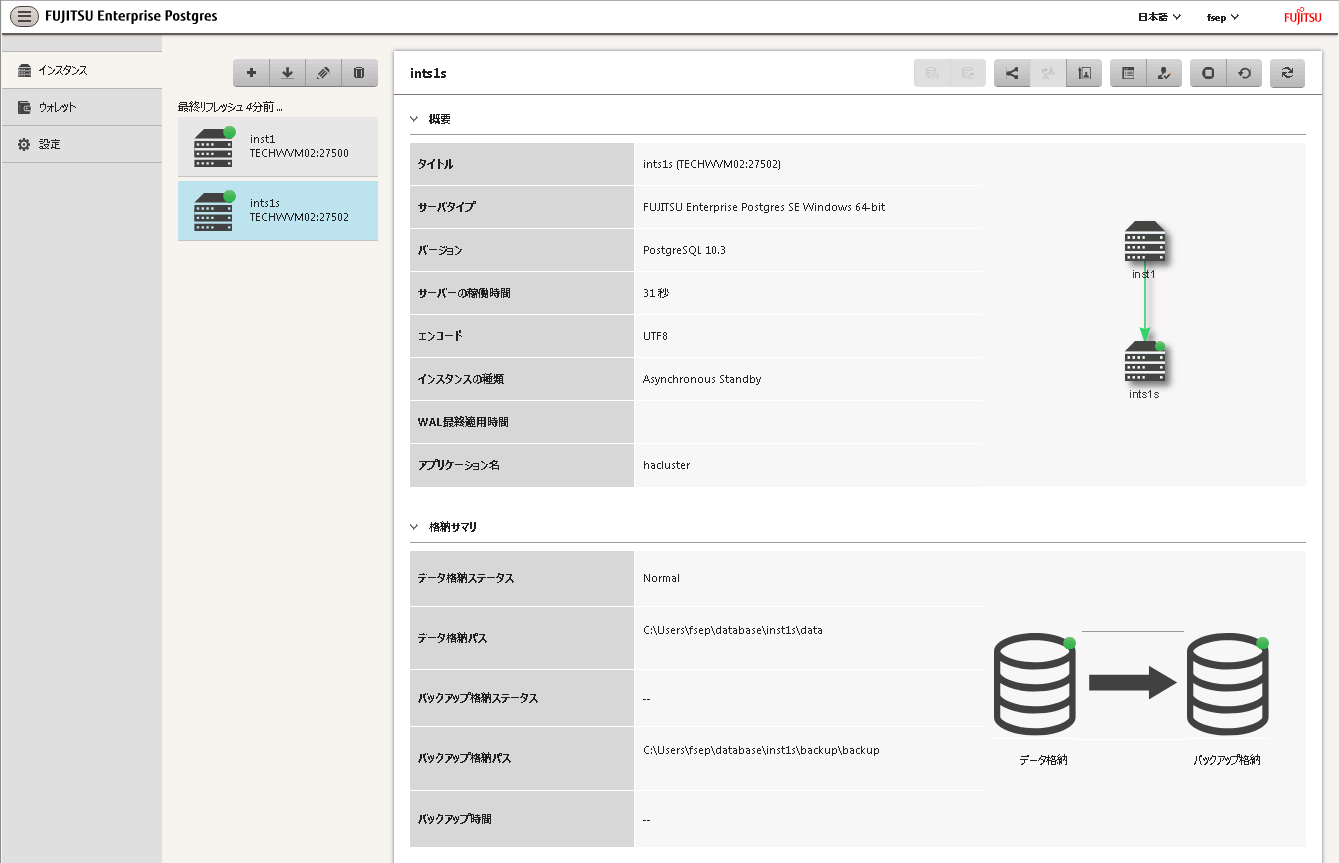The width and height of the screenshot is (1339, 863).
Task: Open the 日本語 language dropdown
Action: [x=1160, y=17]
